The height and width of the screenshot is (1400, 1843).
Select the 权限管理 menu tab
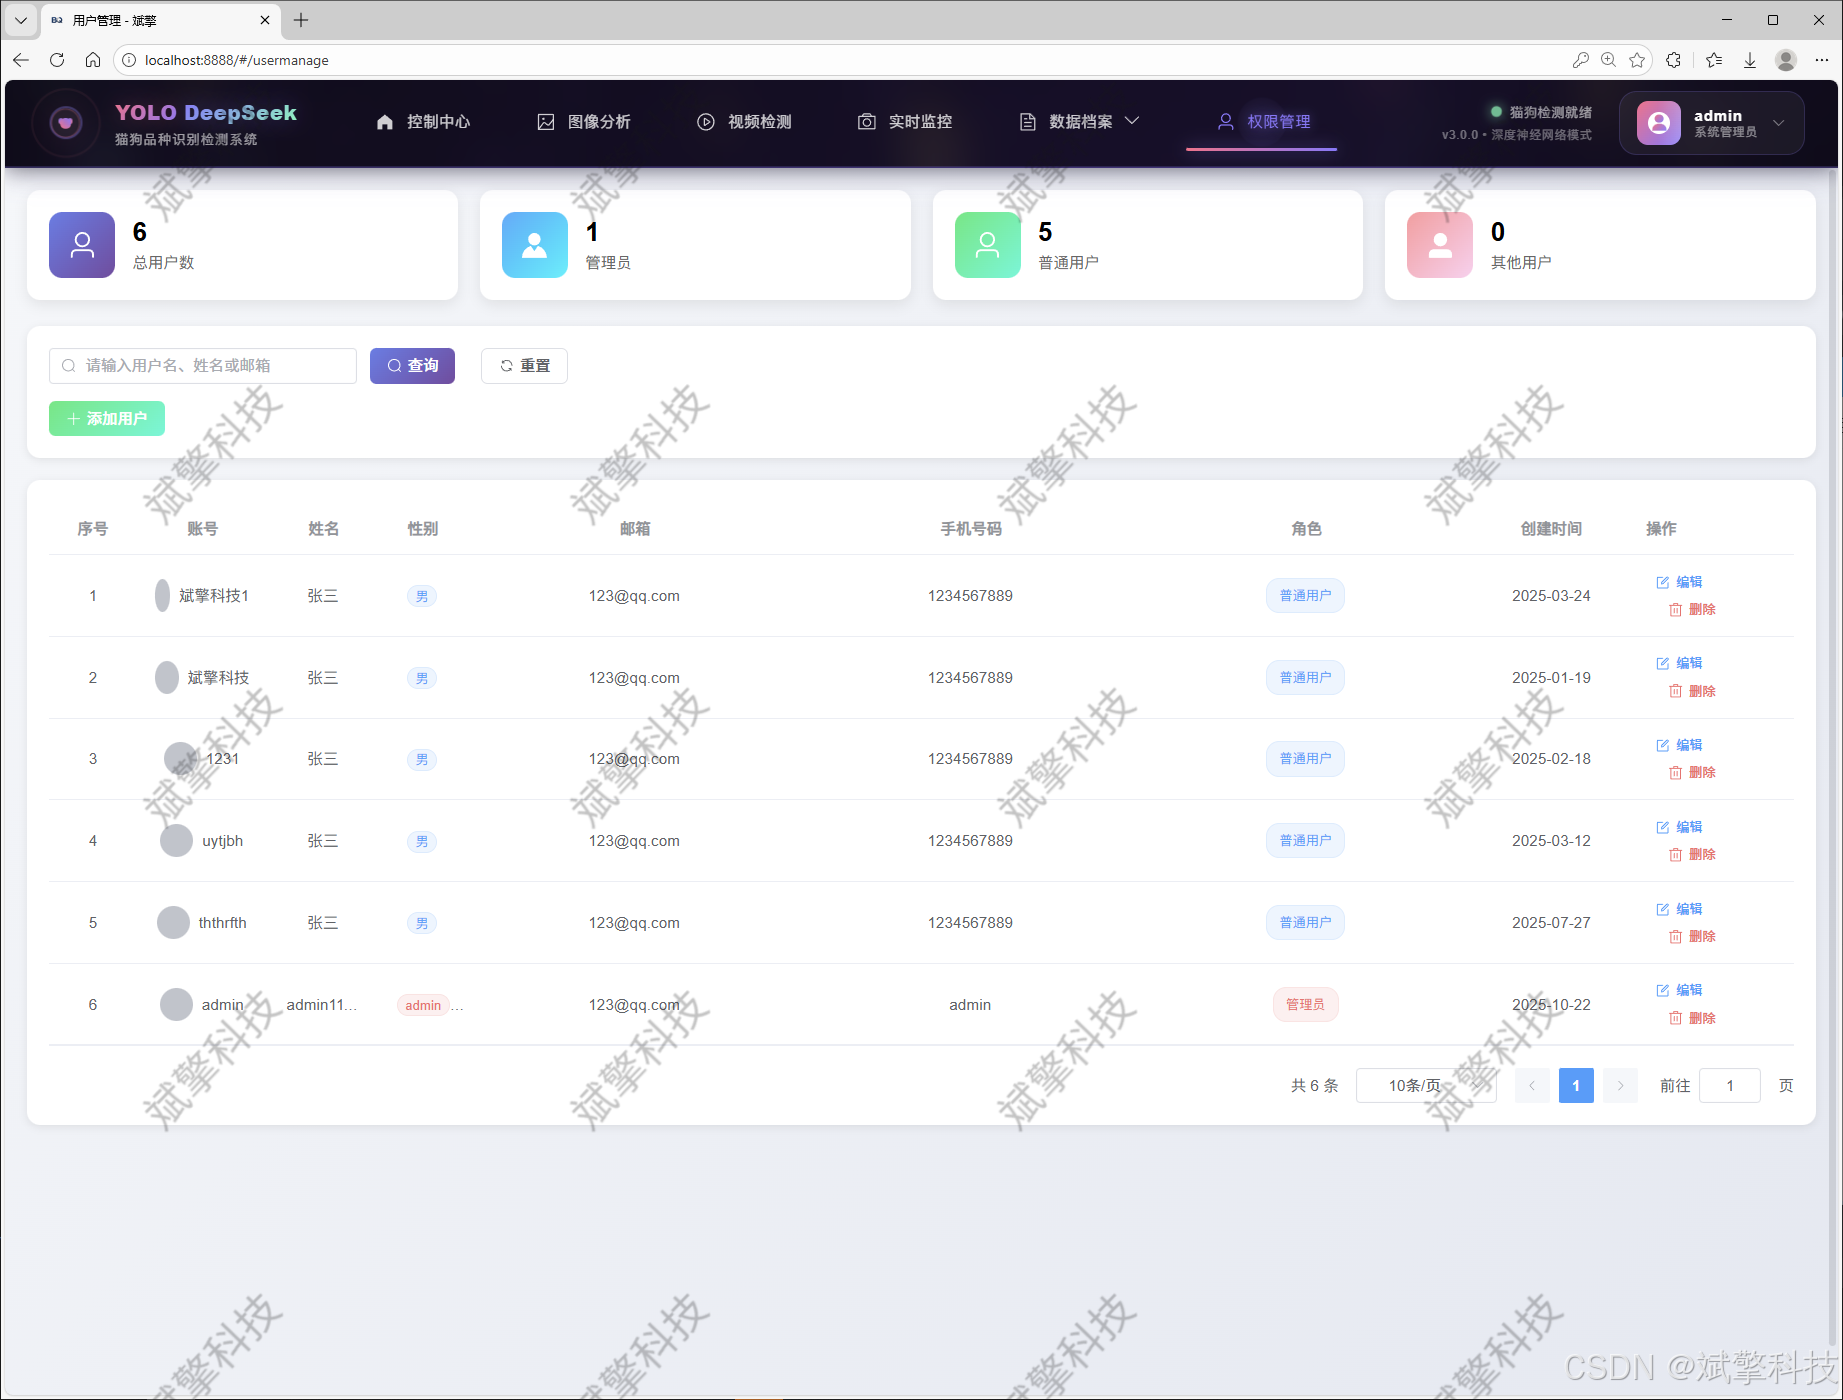(1263, 122)
